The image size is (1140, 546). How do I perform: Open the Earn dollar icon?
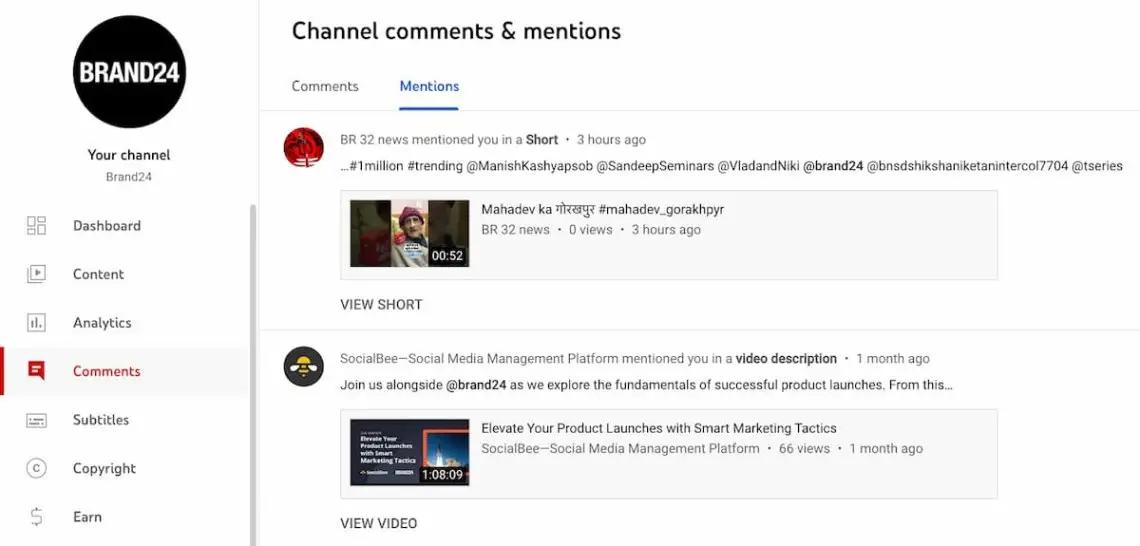(x=36, y=517)
